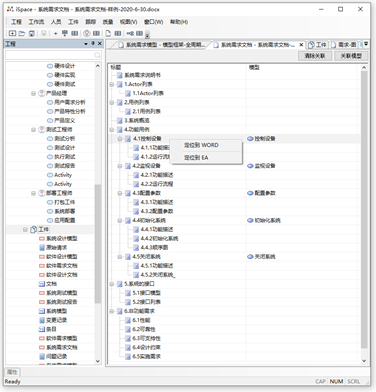Select the 打包工件 activity in project tree
Image resolution: width=376 pixels, height=392 pixels.
tap(61, 202)
